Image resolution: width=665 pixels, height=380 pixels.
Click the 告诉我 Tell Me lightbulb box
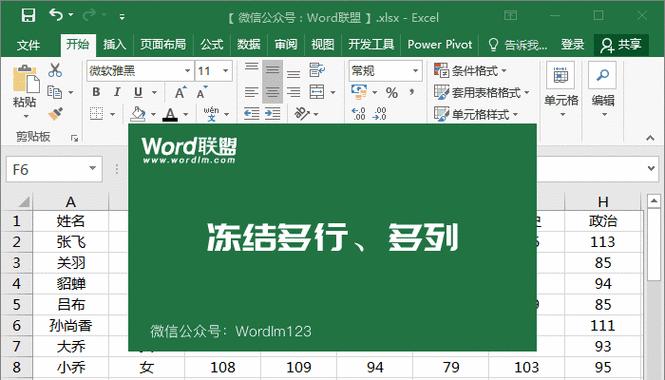tap(518, 45)
